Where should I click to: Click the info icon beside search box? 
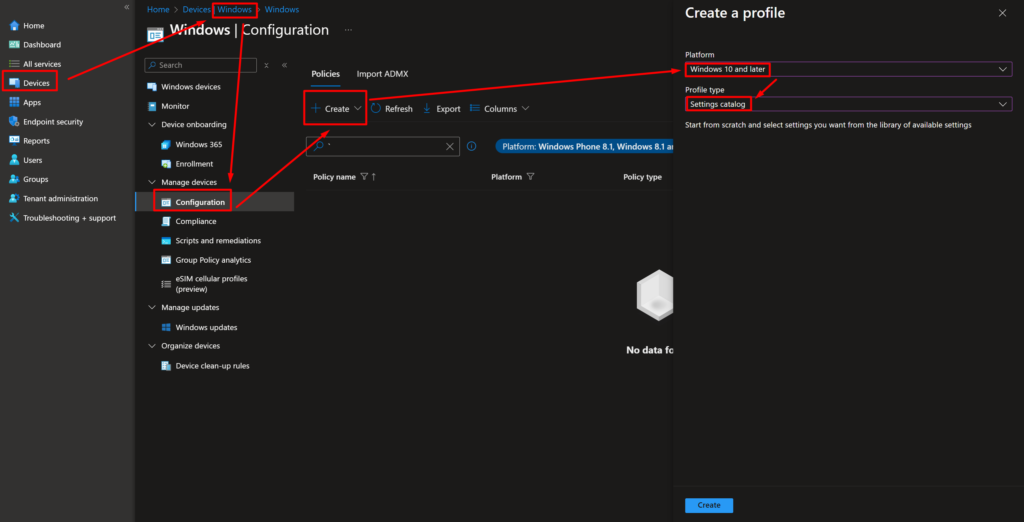(x=472, y=146)
